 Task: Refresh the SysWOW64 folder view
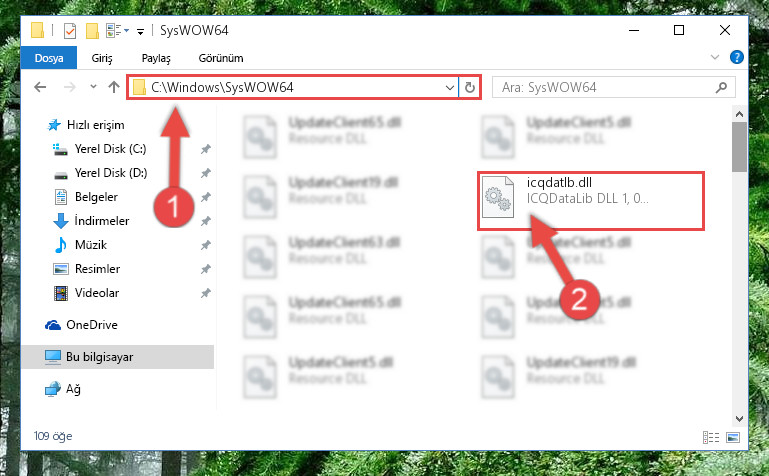(x=470, y=87)
